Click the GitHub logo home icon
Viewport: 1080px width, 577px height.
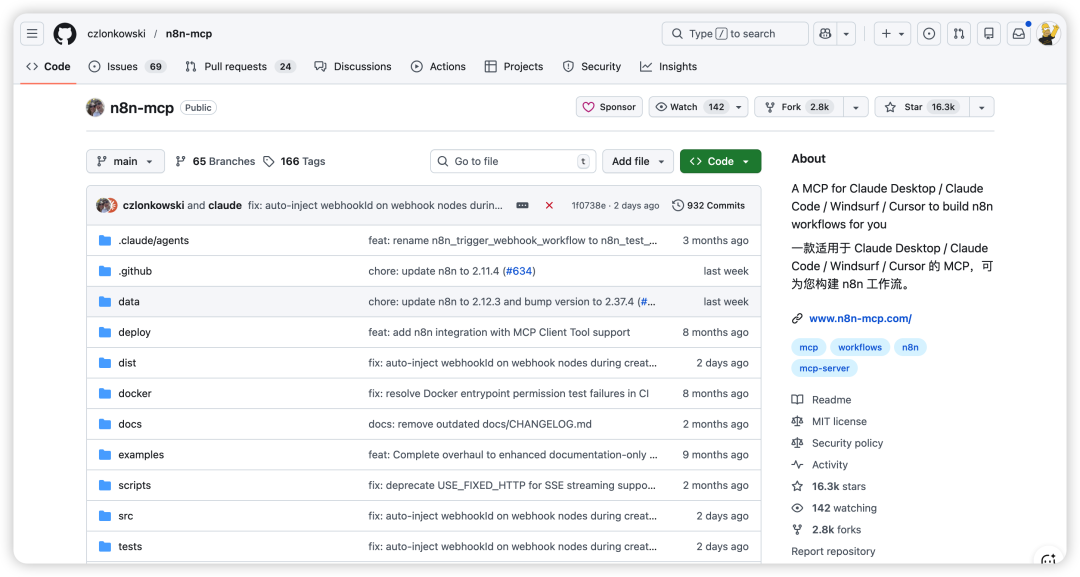point(65,34)
